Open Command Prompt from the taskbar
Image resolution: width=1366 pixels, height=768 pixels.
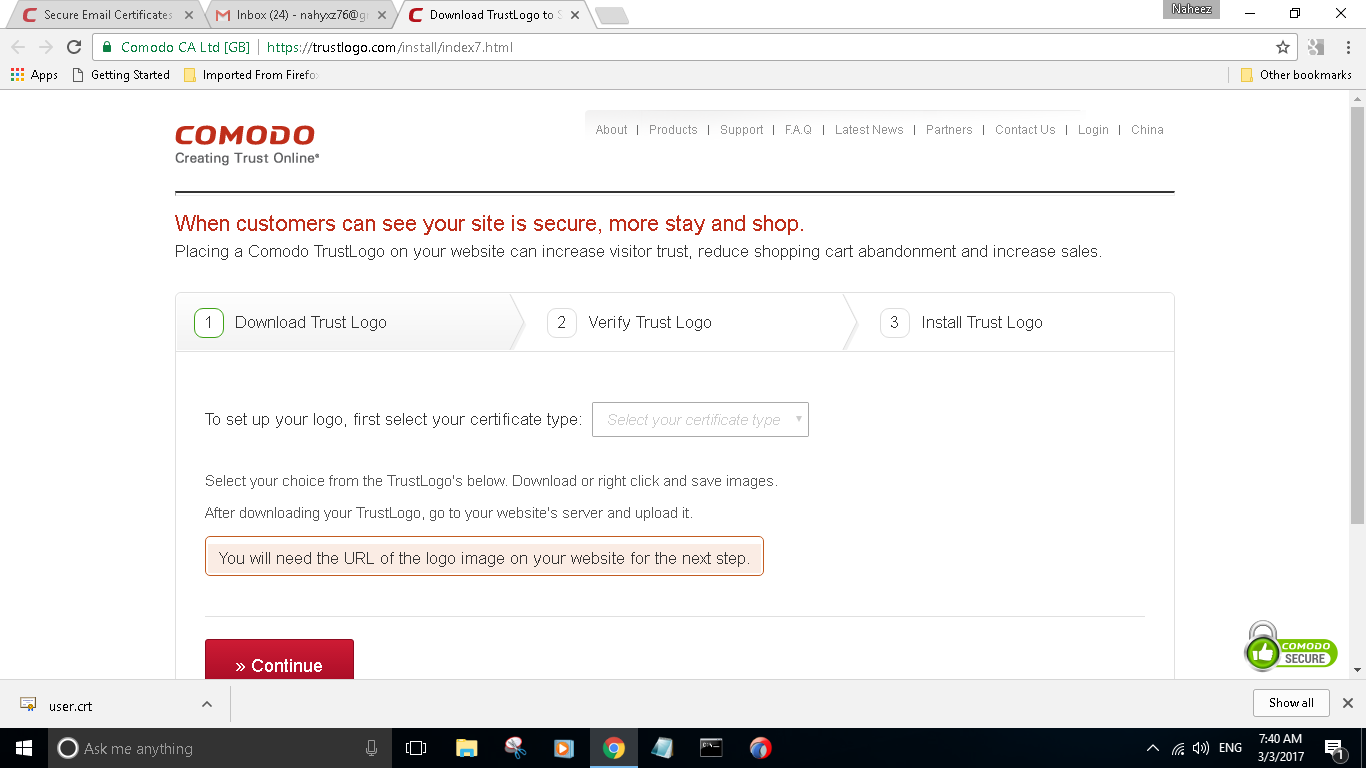click(x=711, y=748)
